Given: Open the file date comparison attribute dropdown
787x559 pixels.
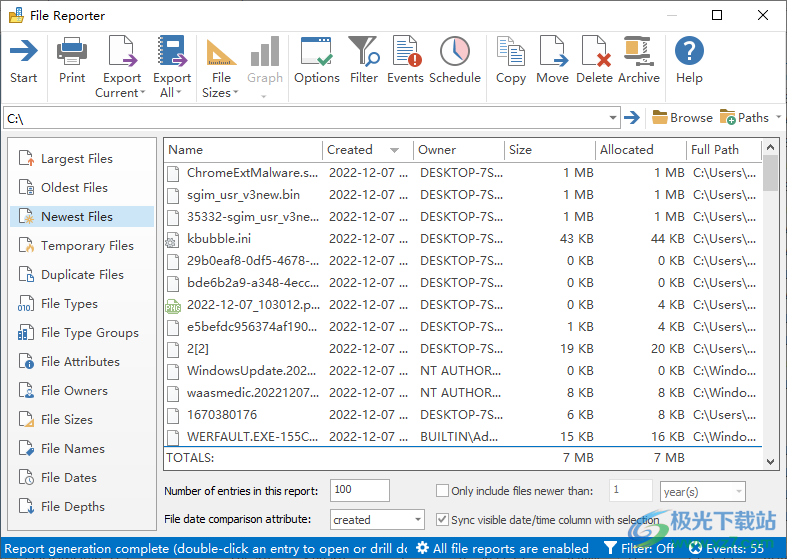Looking at the screenshot, I should point(377,520).
